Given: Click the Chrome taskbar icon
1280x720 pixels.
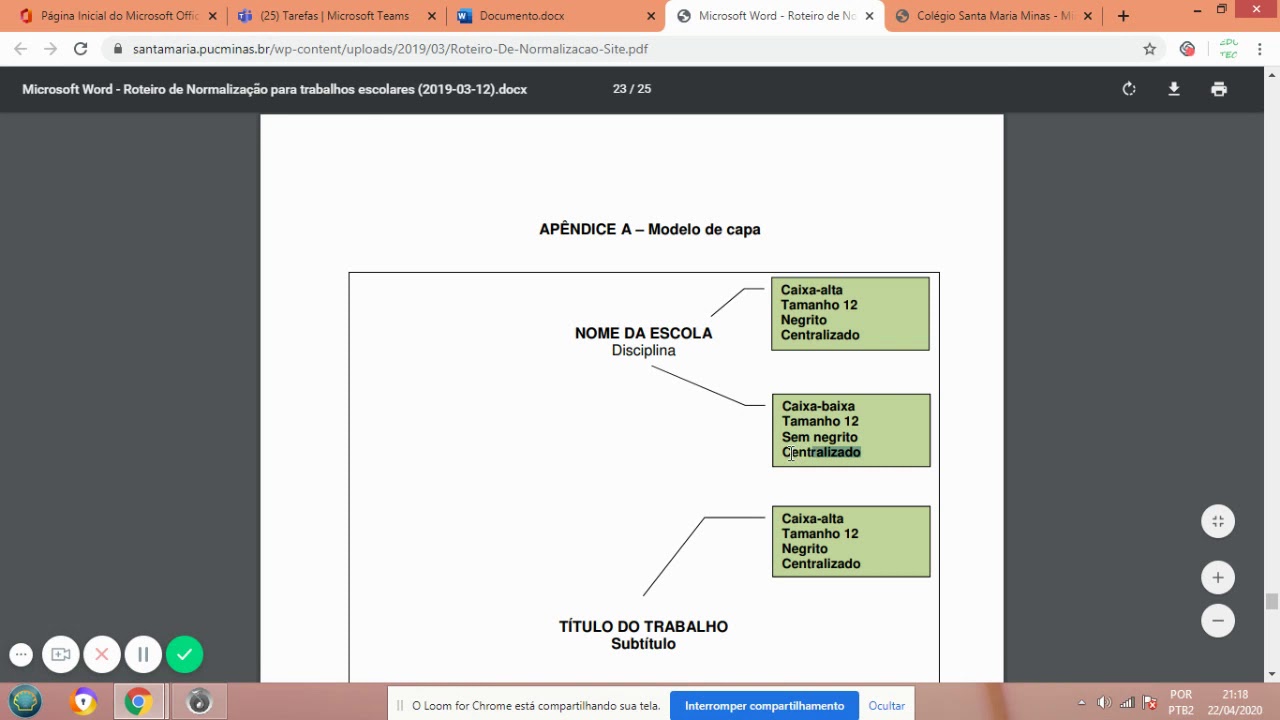Looking at the screenshot, I should [139, 702].
